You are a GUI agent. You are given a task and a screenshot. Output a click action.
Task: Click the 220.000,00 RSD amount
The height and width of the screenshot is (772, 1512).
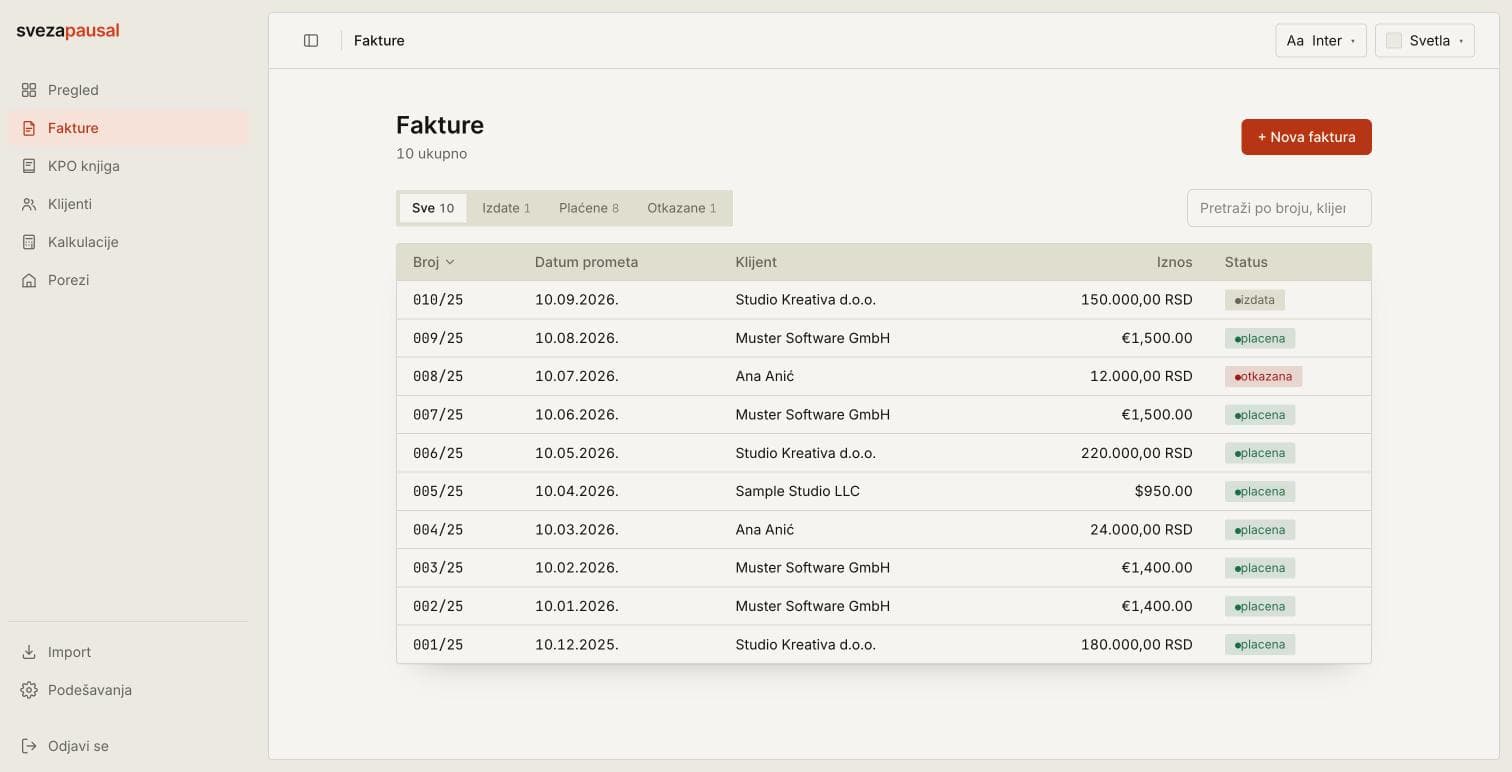coord(1136,453)
